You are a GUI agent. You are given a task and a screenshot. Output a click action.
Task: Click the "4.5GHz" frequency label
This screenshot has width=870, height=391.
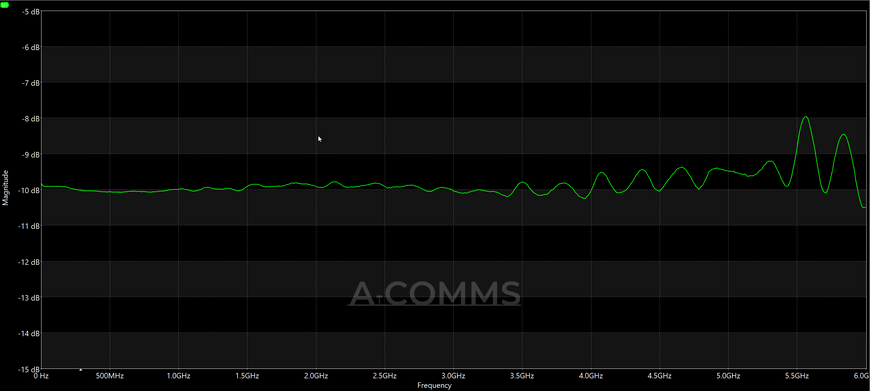click(660, 376)
